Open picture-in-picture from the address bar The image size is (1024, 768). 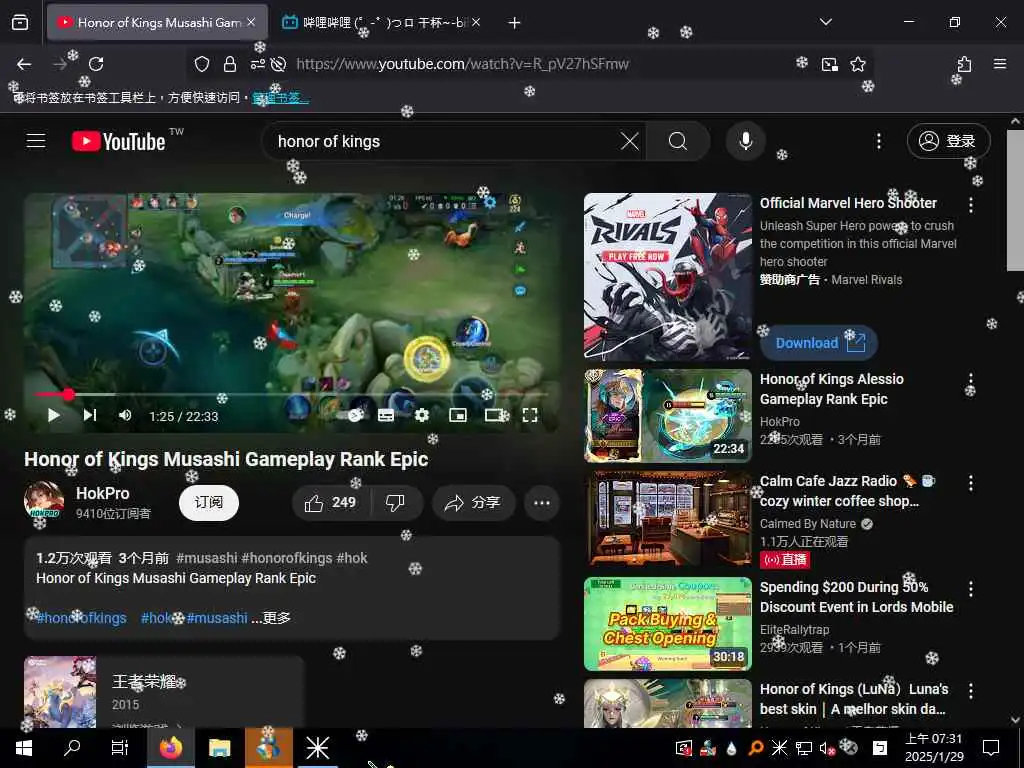tap(829, 64)
